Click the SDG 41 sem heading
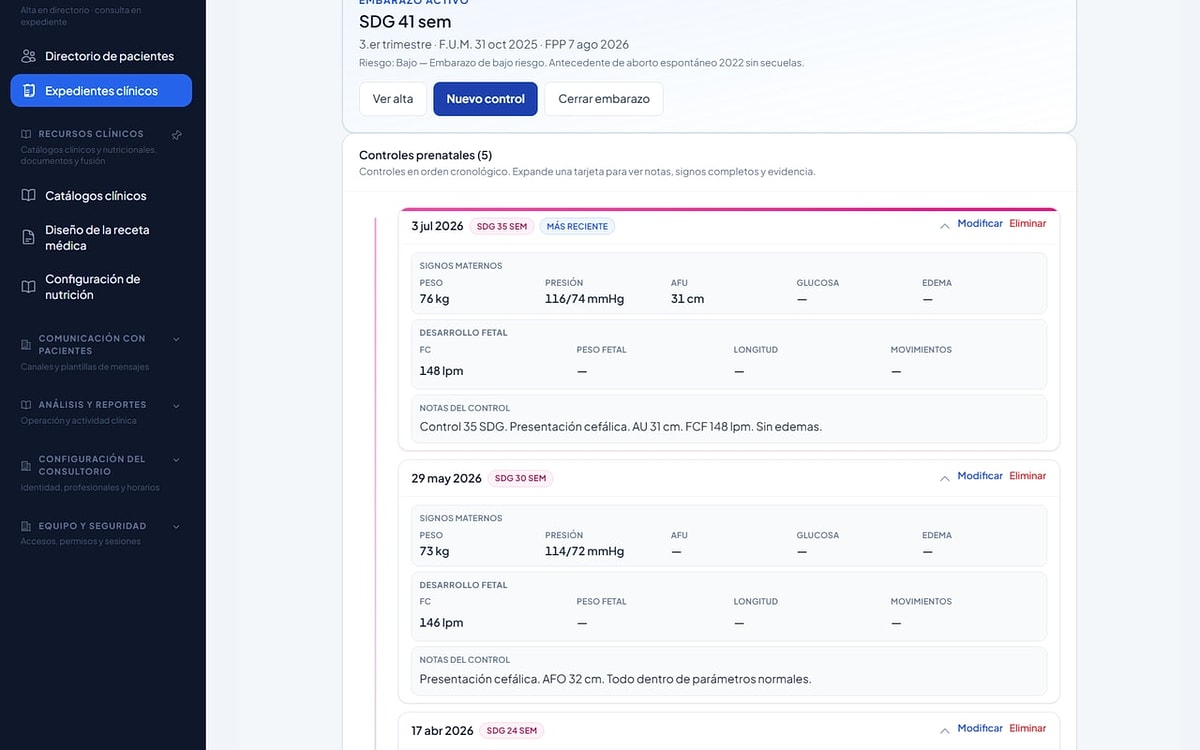This screenshot has width=1200, height=750. click(405, 21)
